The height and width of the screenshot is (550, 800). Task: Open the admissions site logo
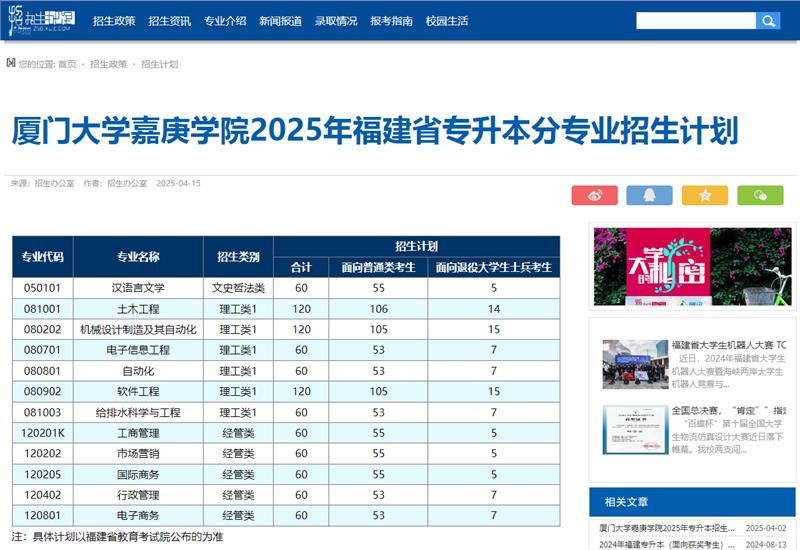tap(42, 20)
